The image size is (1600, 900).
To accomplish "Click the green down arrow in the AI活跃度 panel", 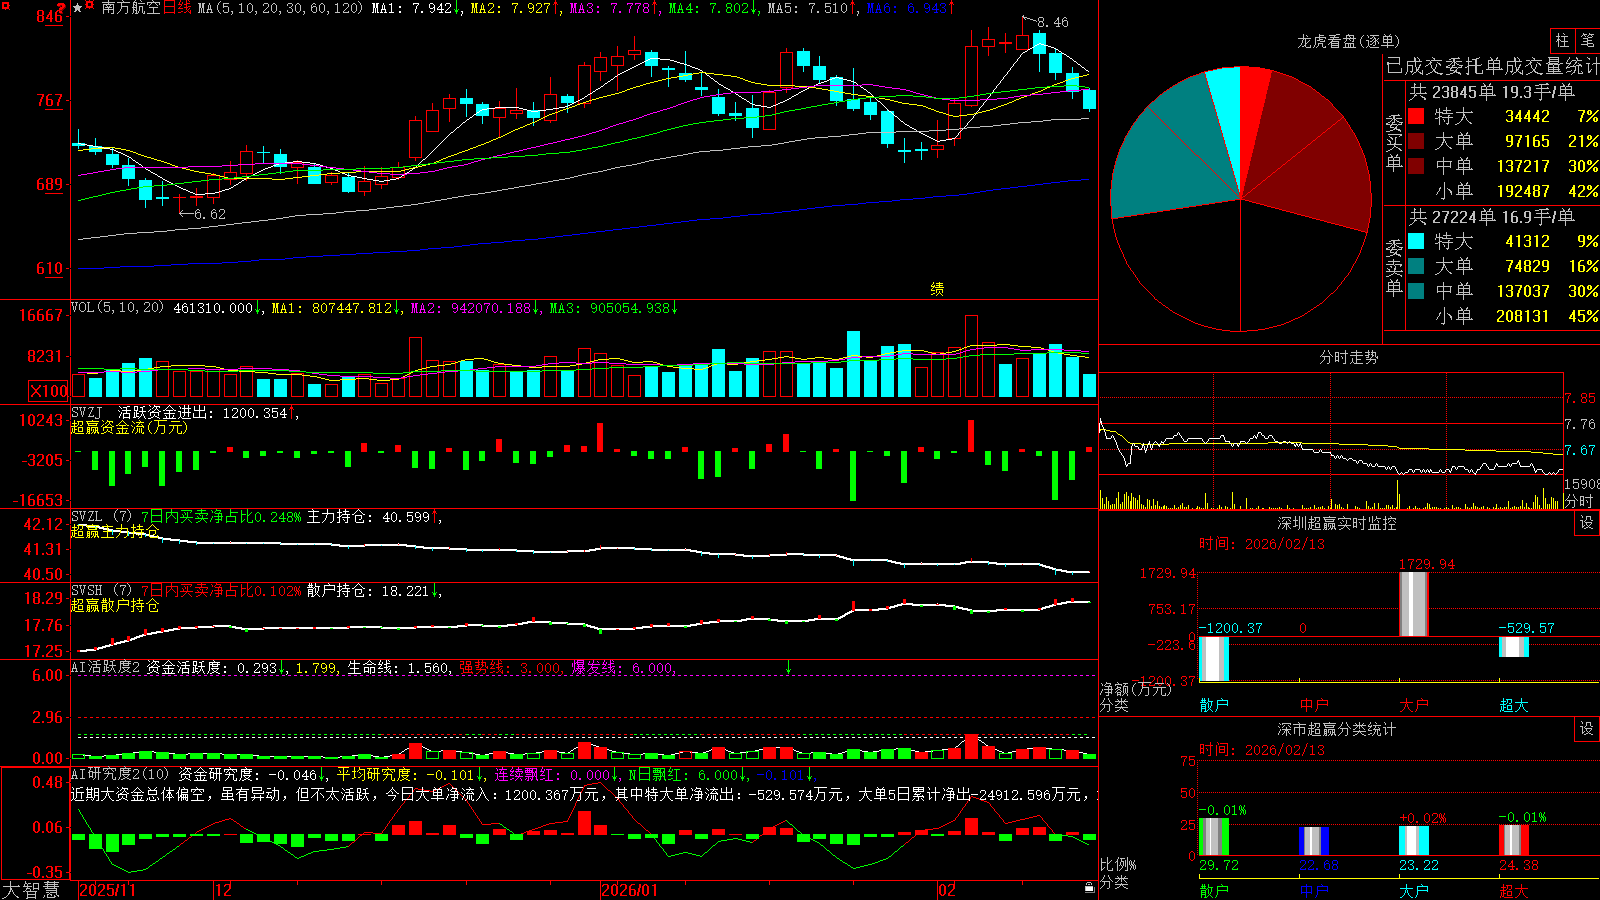I will coord(788,667).
